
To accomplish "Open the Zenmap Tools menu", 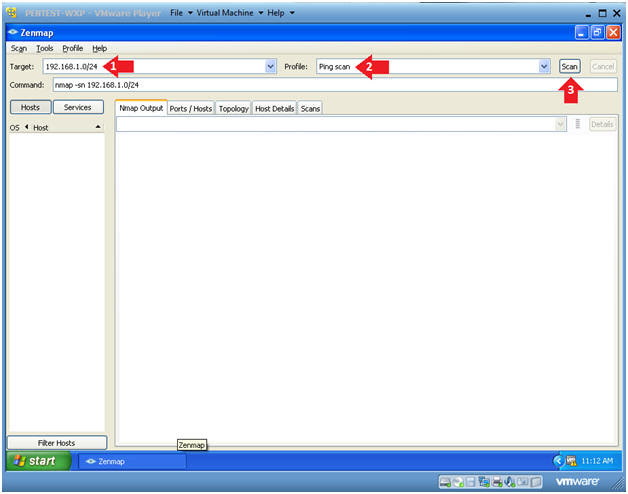I will click(45, 48).
